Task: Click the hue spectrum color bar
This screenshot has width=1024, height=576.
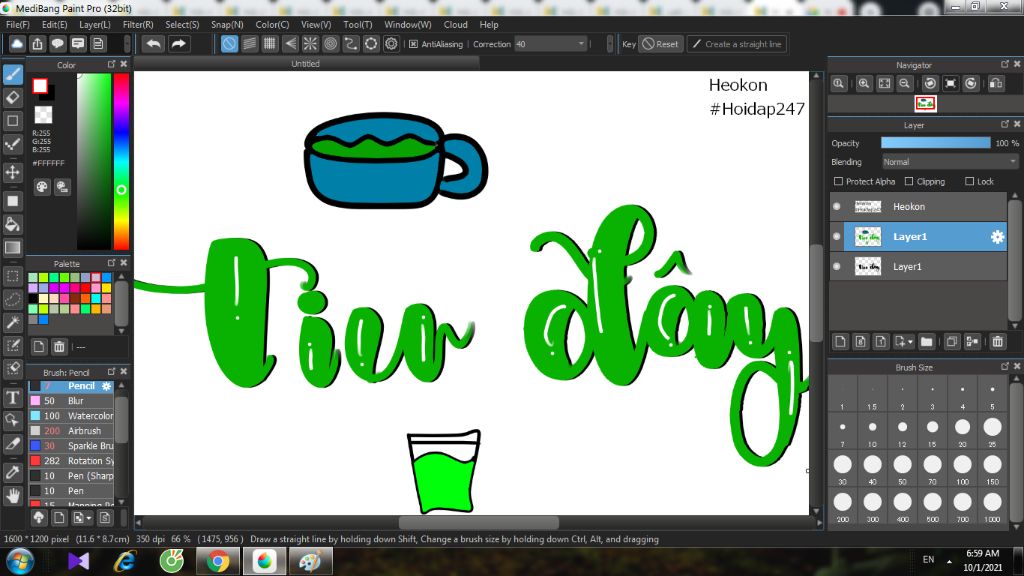Action: pos(121,161)
